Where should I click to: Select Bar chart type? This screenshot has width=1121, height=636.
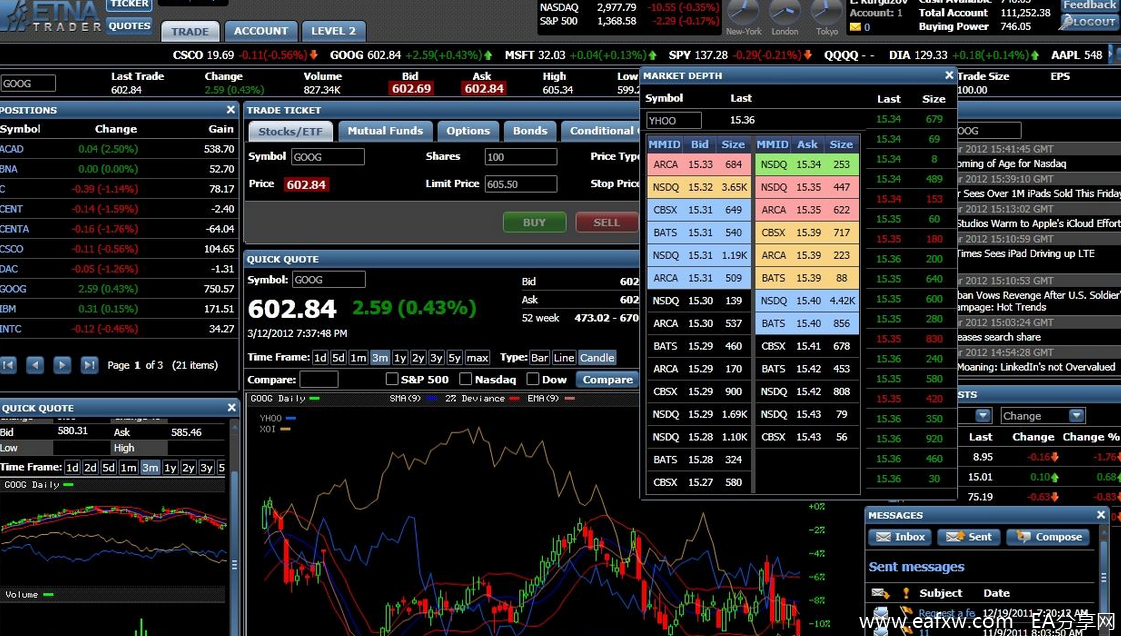click(x=540, y=358)
